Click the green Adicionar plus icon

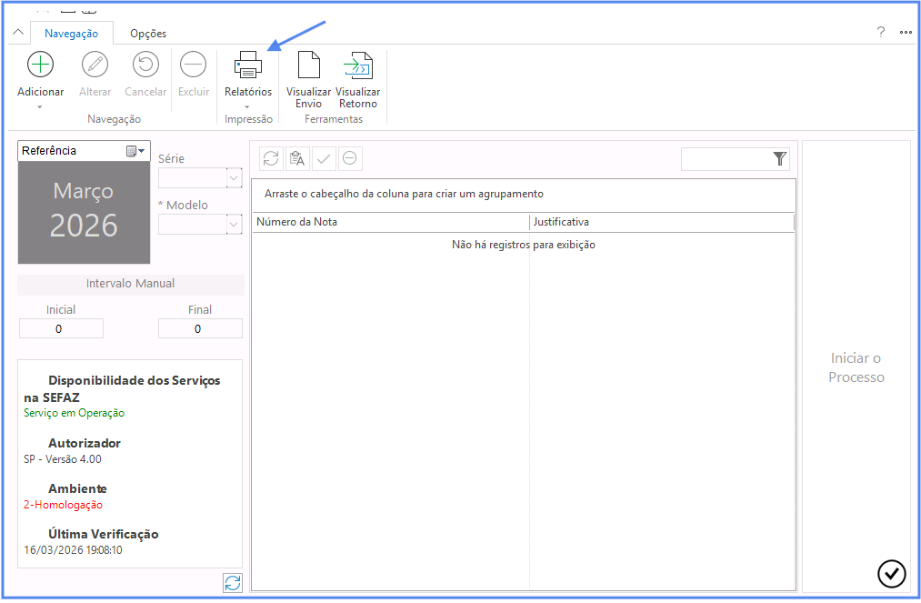tap(40, 65)
